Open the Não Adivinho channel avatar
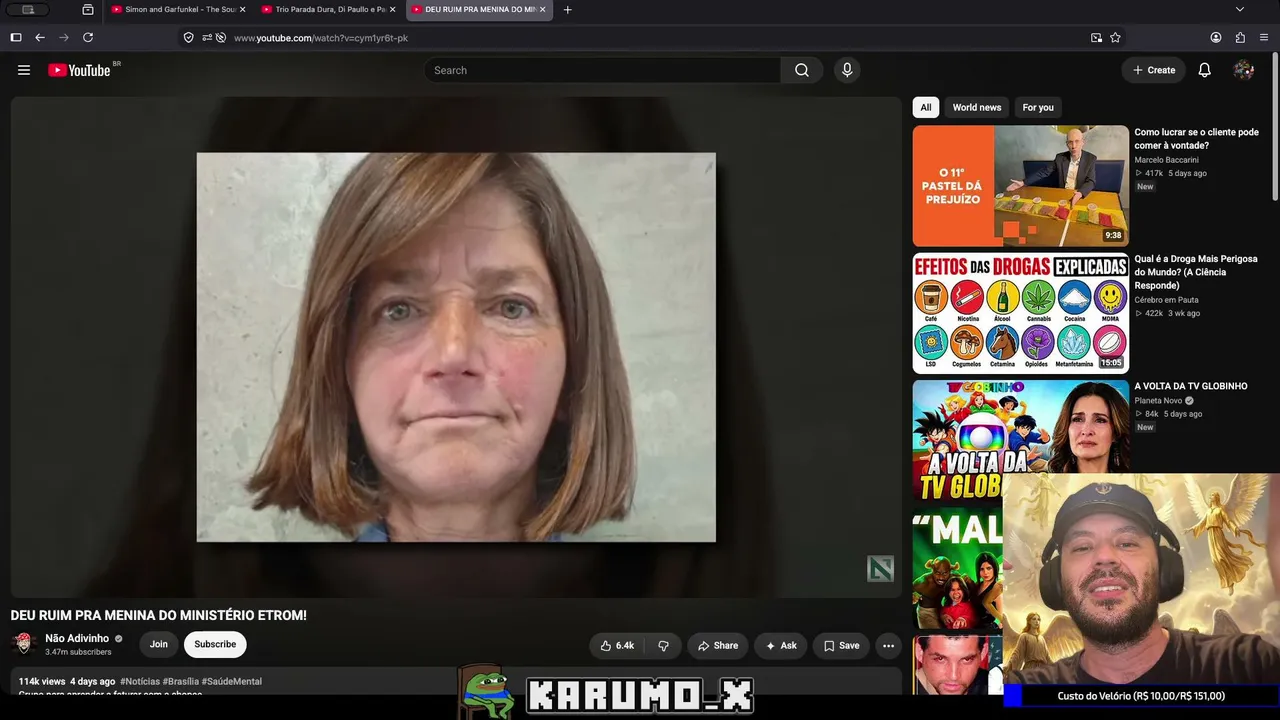The height and width of the screenshot is (720, 1280). tap(24, 644)
